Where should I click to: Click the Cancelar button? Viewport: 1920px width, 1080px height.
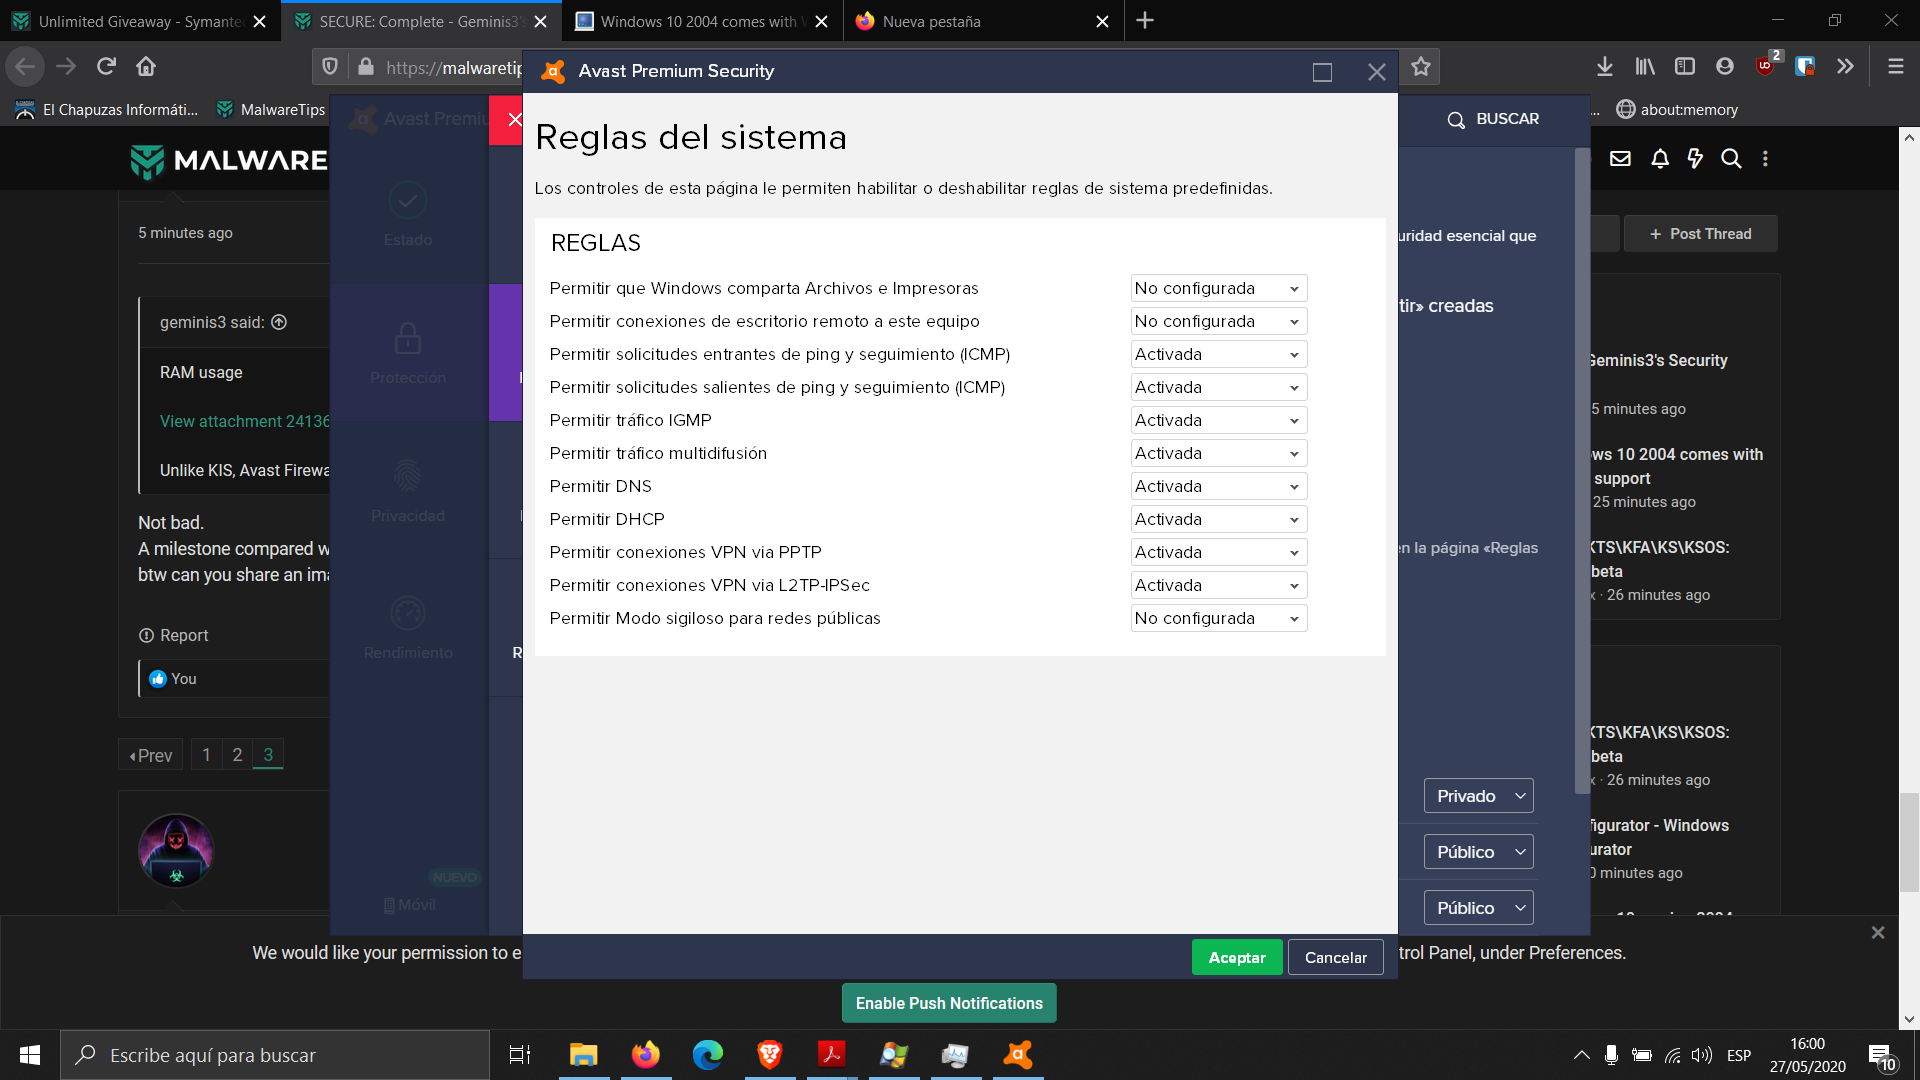[1335, 957]
